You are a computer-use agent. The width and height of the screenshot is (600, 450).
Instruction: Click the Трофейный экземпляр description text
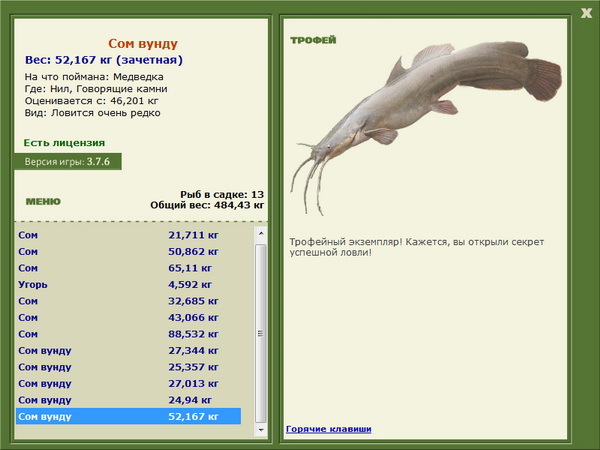pos(417,247)
